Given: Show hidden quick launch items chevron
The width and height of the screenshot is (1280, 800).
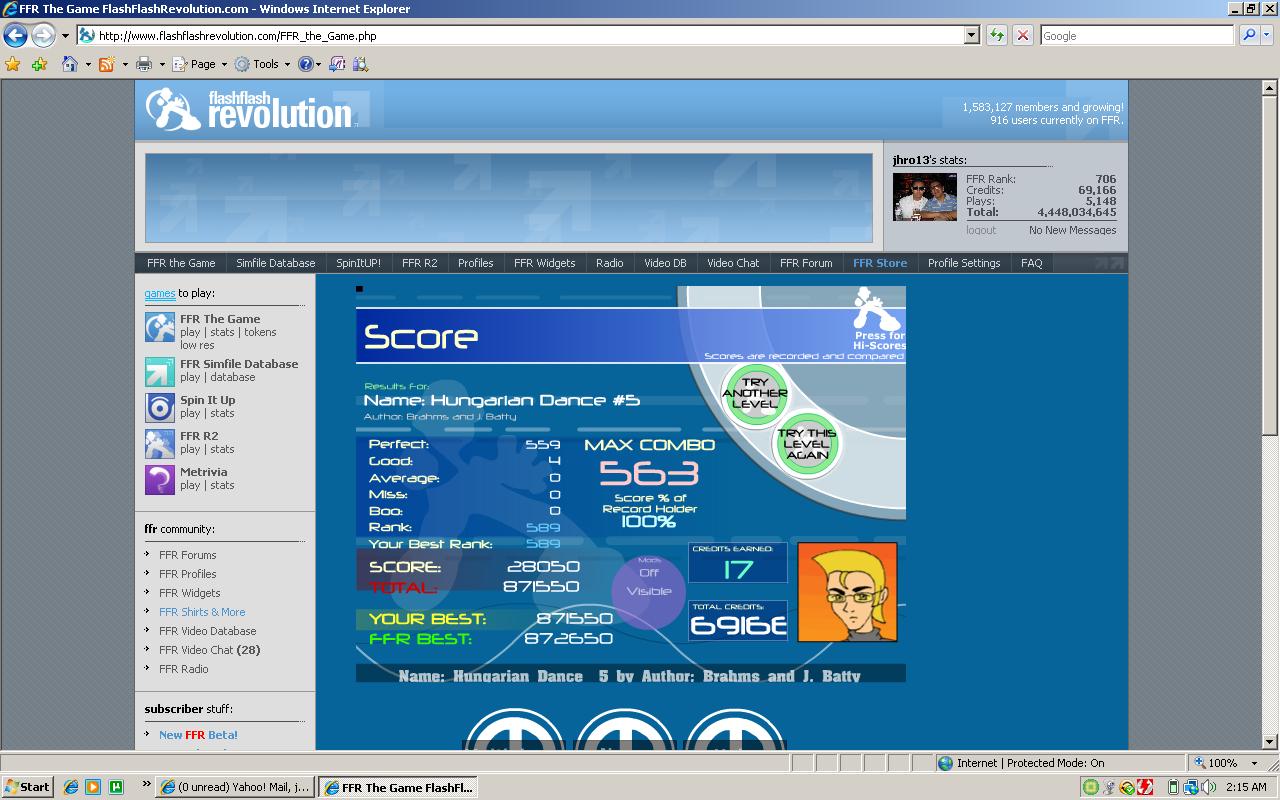Looking at the screenshot, I should 147,784.
